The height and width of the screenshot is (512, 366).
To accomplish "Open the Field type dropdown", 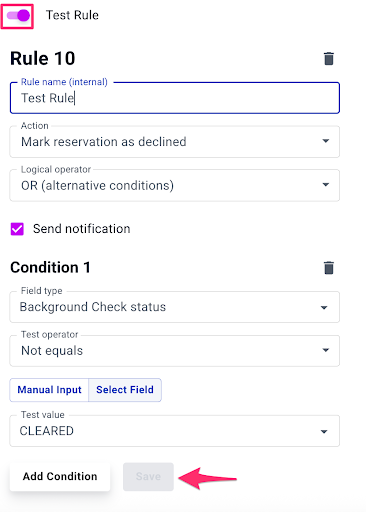I will coord(175,307).
